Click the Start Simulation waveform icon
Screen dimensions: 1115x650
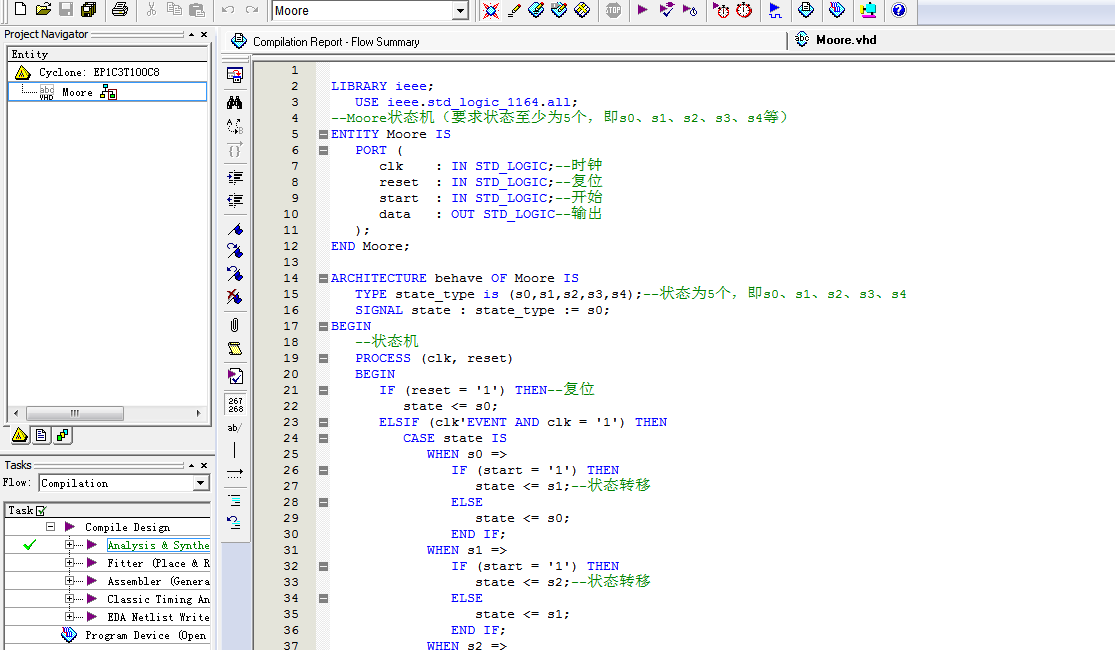click(775, 10)
